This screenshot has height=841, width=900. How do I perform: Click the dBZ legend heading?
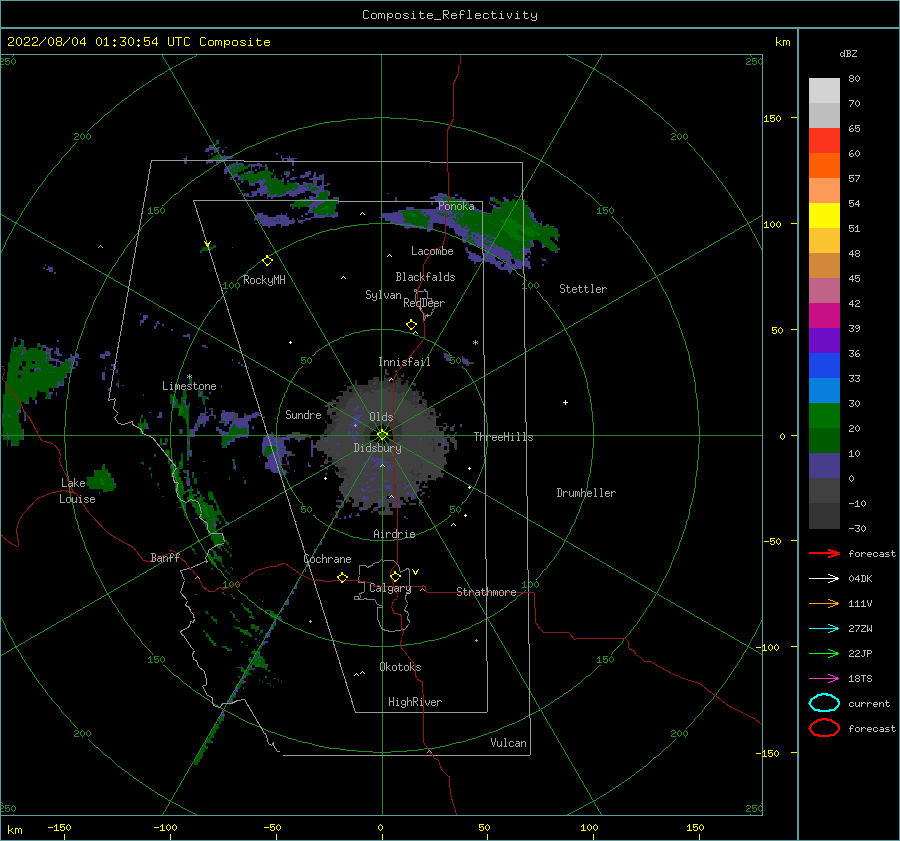(848, 53)
